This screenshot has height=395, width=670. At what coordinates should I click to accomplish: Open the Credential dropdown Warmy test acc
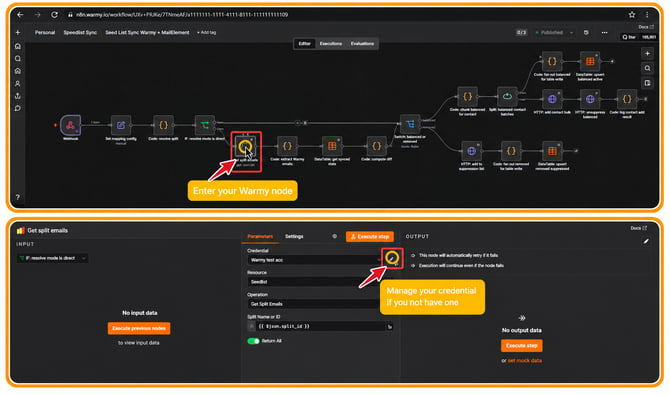tap(315, 260)
